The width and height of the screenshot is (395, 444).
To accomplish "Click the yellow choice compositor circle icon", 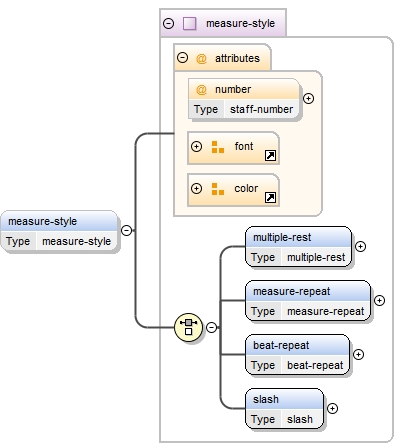I will (x=188, y=327).
